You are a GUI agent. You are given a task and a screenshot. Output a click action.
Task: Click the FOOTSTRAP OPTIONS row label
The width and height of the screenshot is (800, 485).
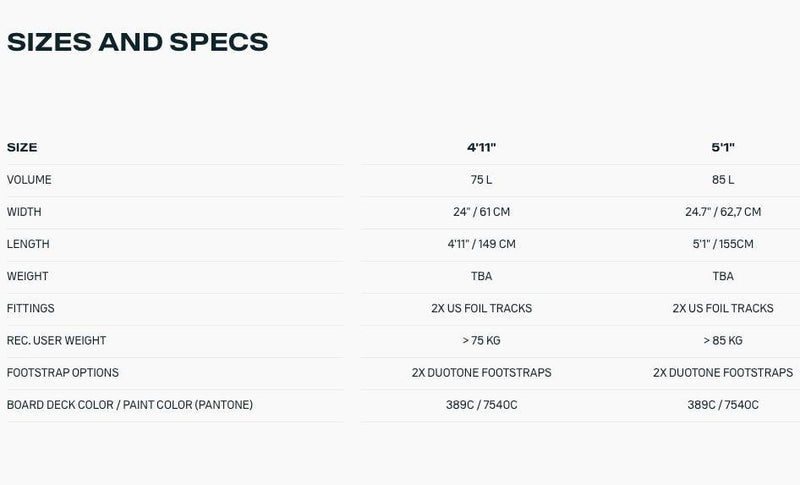point(63,372)
